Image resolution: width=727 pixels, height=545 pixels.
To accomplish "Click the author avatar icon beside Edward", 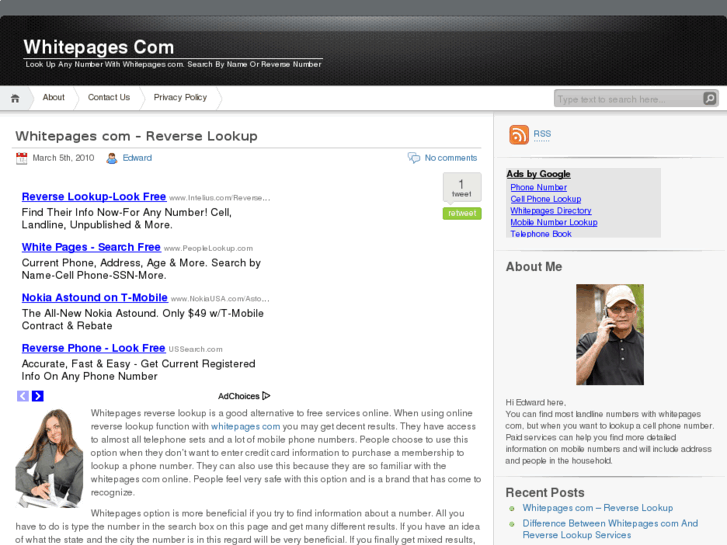I will point(111,158).
